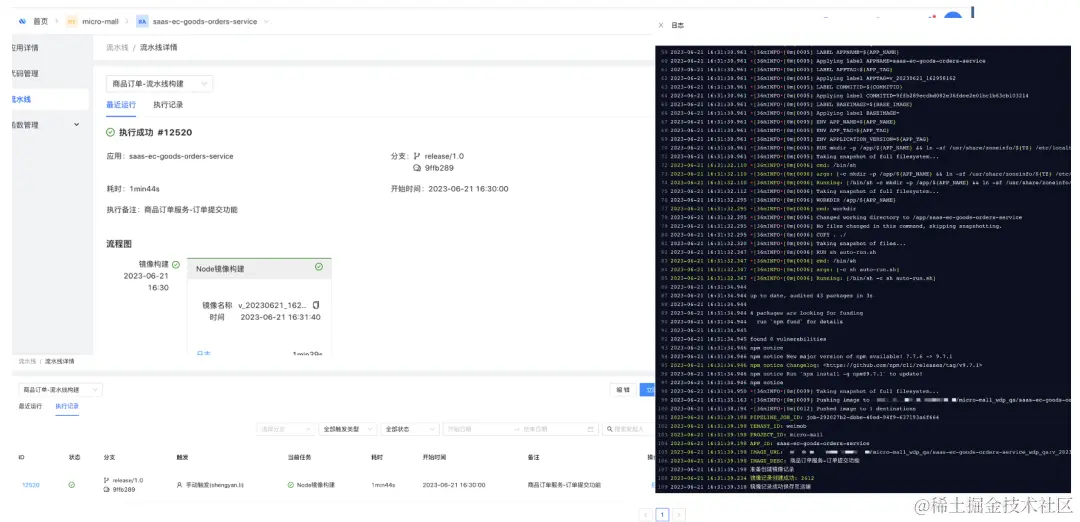Click the Node镜像构建 stage card title
1080x522 pixels.
[220, 269]
